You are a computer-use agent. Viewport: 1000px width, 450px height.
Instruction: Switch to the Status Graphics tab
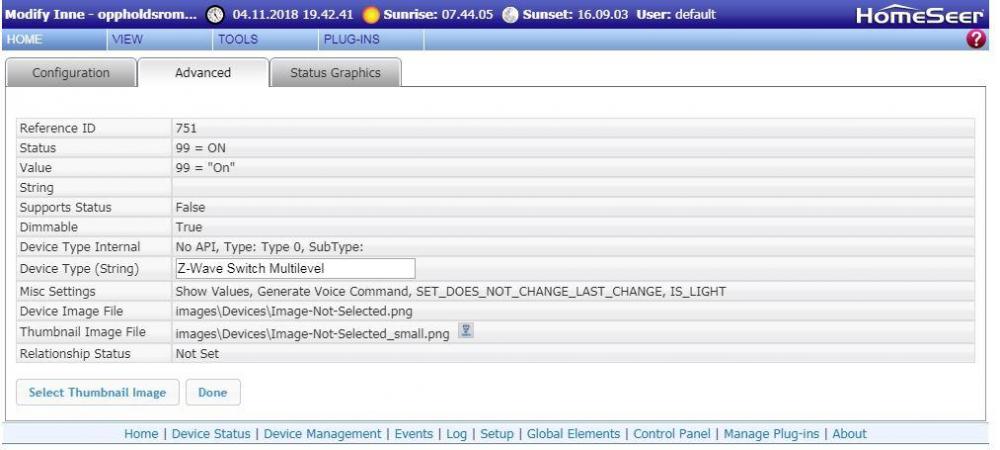[x=335, y=73]
